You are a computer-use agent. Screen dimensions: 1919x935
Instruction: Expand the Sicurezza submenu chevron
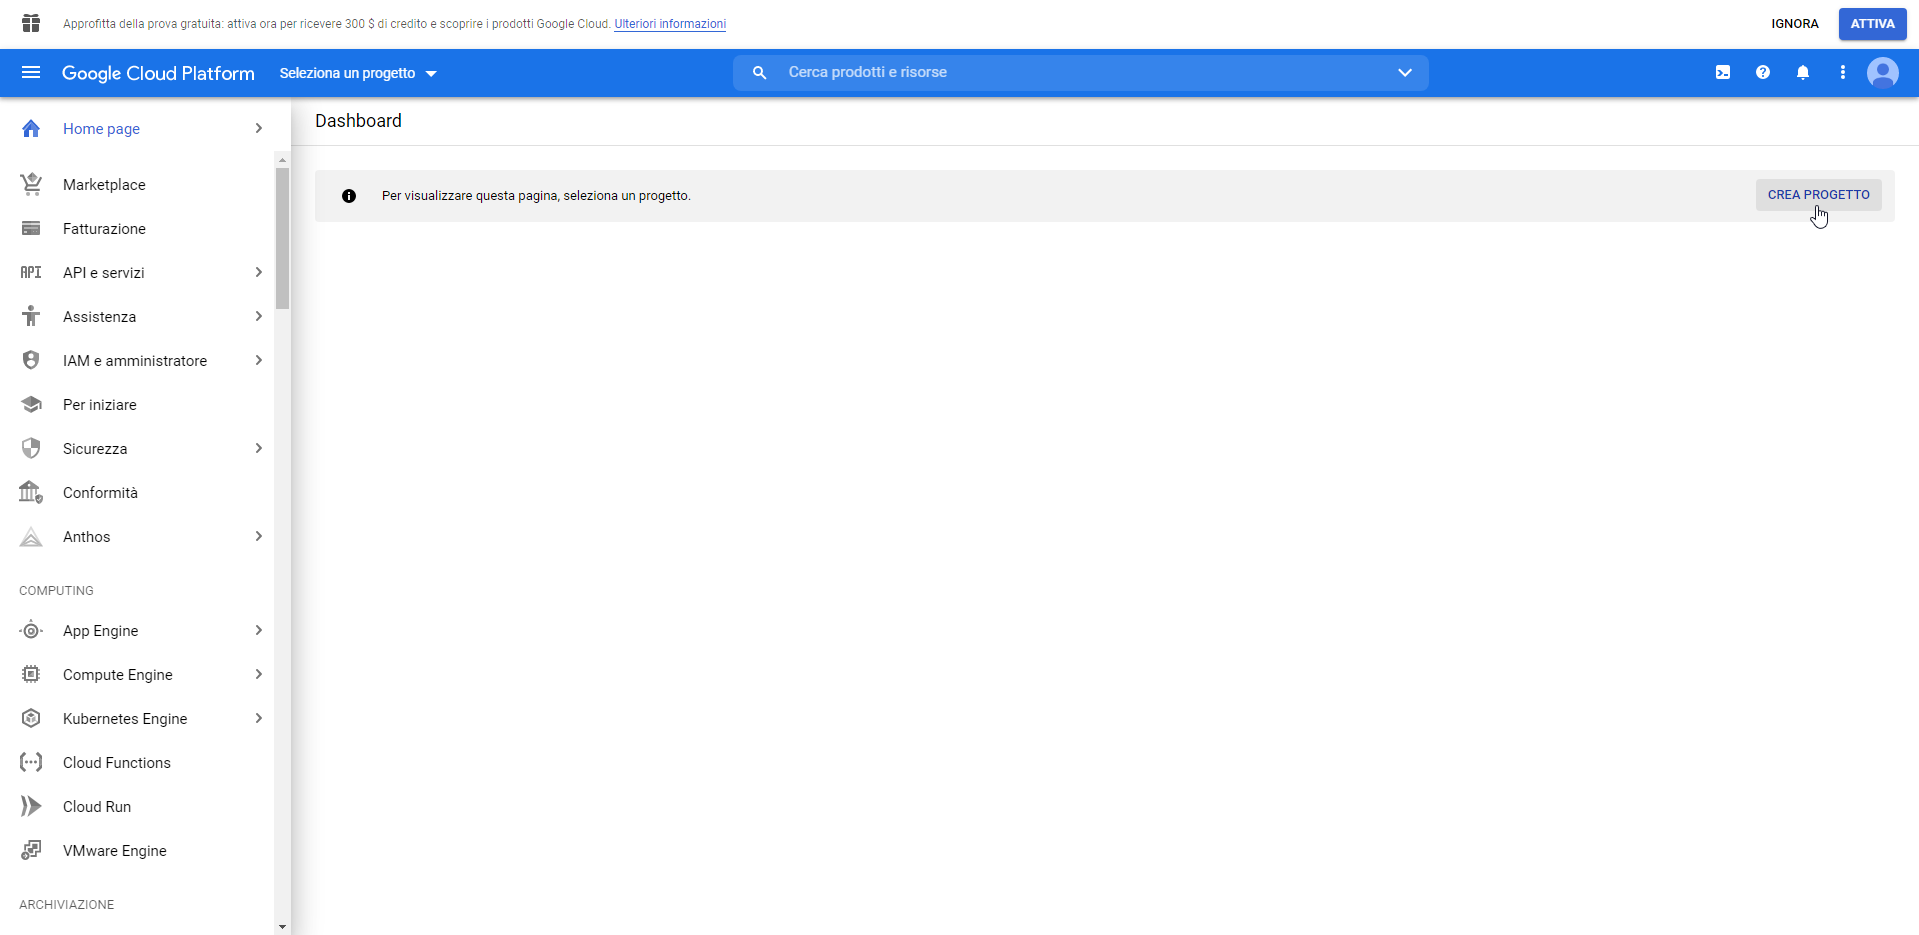click(x=259, y=448)
